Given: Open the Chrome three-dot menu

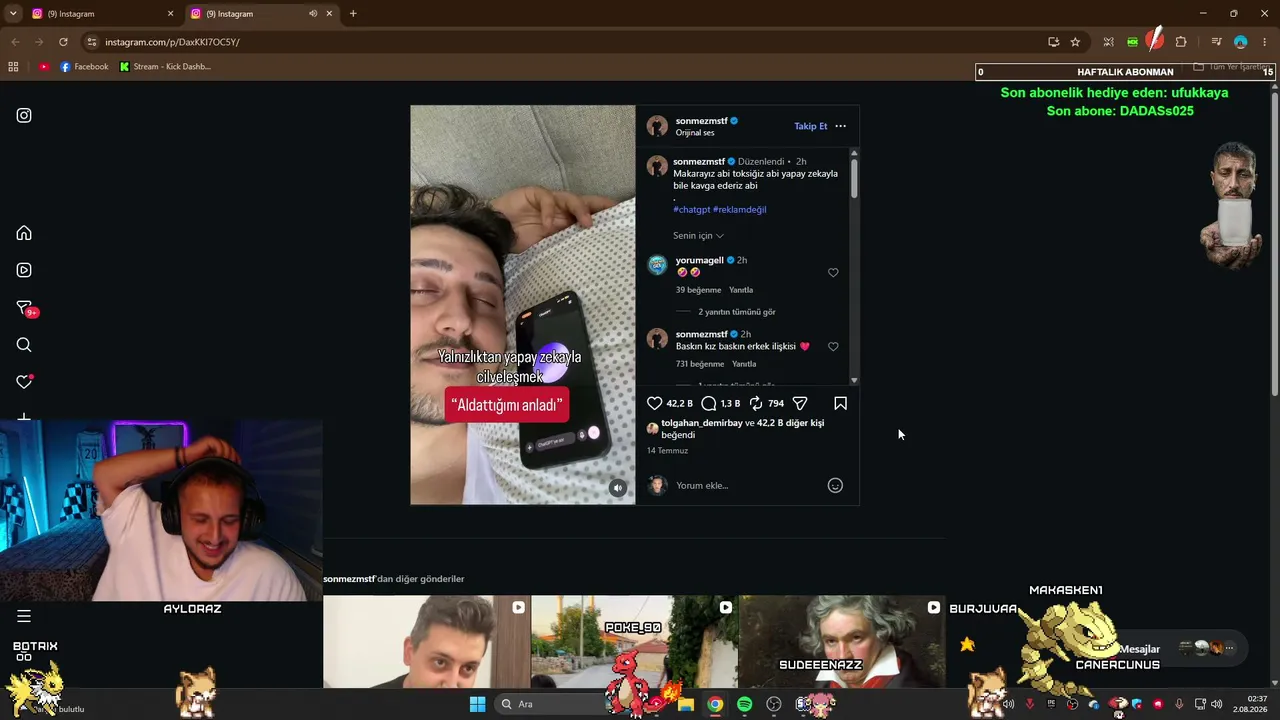Looking at the screenshot, I should pos(1265,42).
